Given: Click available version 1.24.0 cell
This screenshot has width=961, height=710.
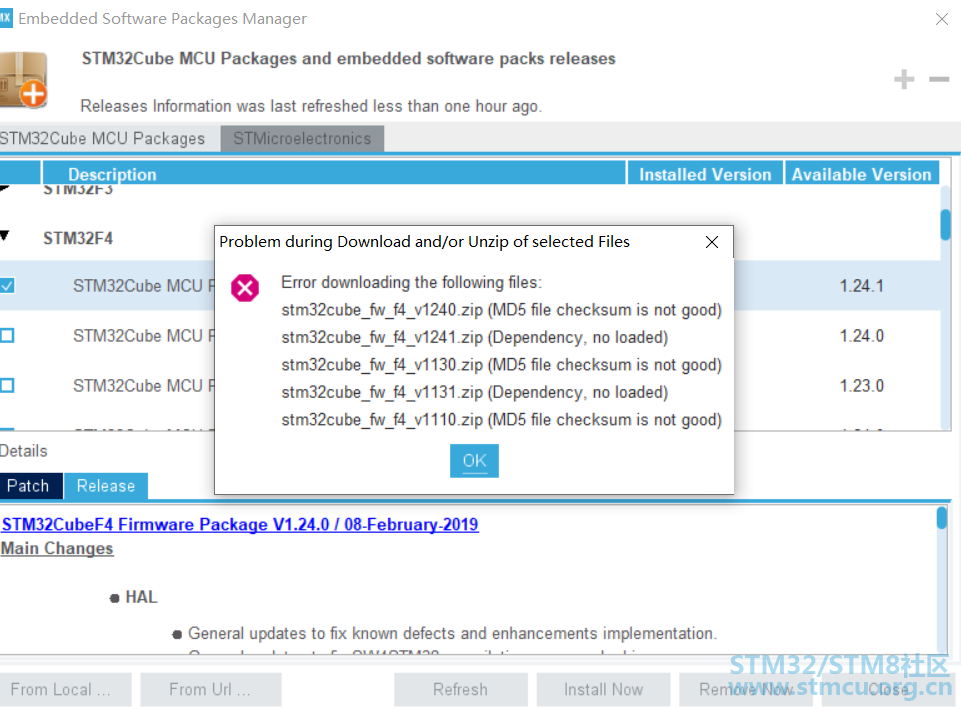Looking at the screenshot, I should tap(861, 335).
